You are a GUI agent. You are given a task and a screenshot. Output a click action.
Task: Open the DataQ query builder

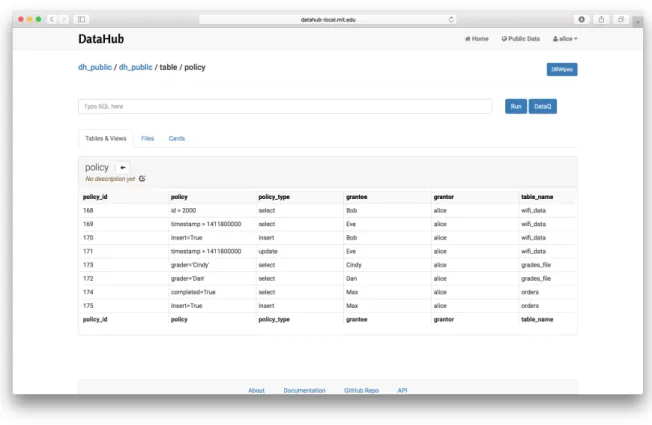(x=543, y=106)
